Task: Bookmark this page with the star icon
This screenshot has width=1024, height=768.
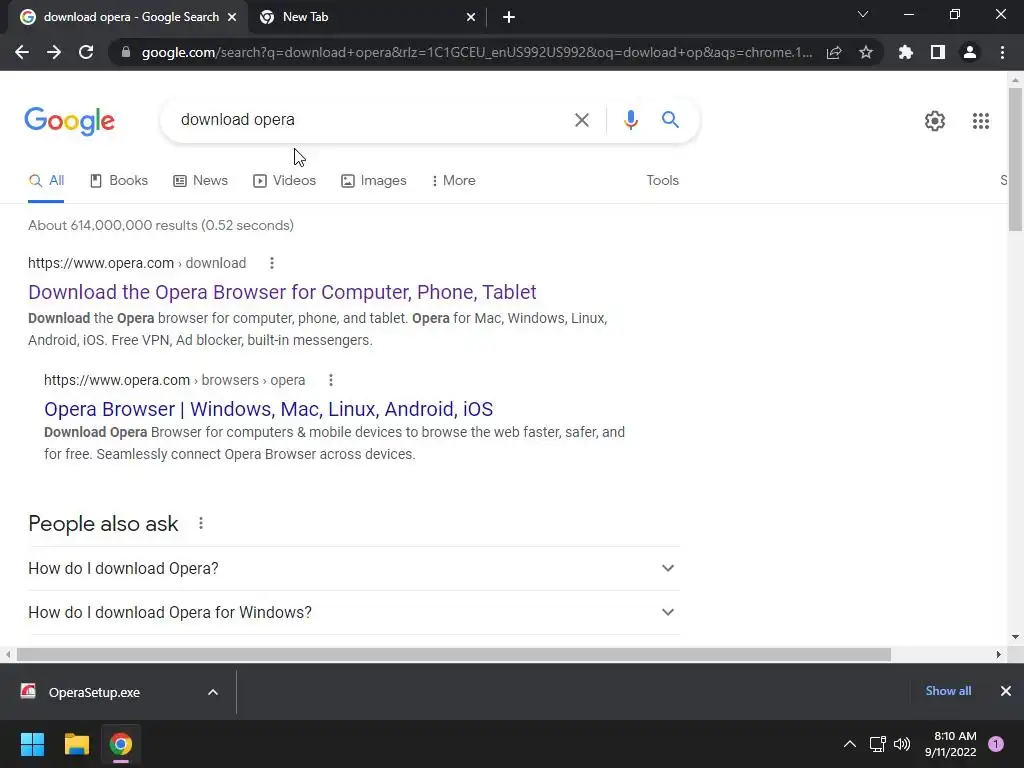Action: [x=866, y=52]
